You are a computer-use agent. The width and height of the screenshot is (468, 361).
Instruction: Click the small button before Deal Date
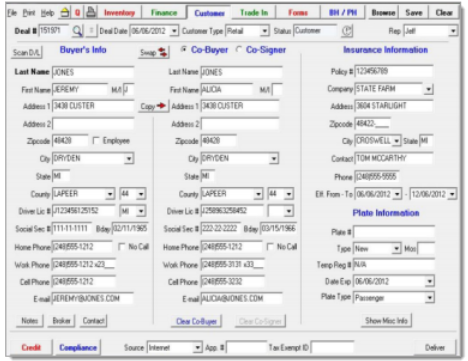[91, 31]
